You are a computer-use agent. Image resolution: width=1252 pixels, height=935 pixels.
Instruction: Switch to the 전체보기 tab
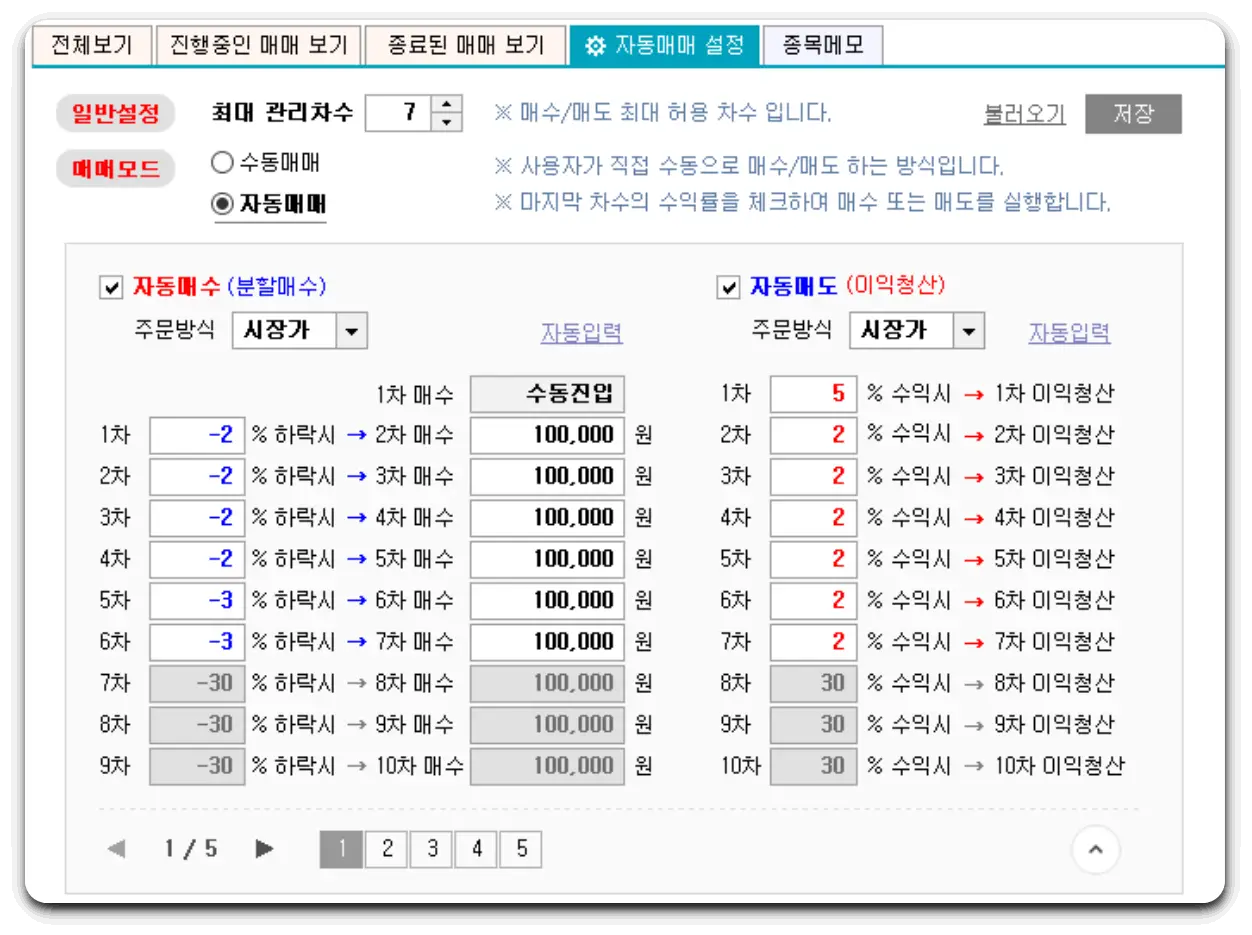pyautogui.click(x=92, y=44)
